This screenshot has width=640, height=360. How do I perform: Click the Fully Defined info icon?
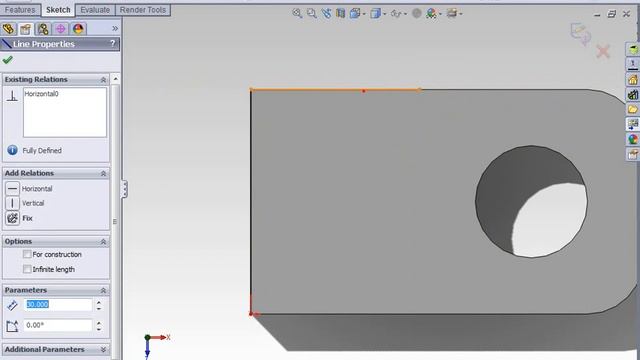(12, 150)
